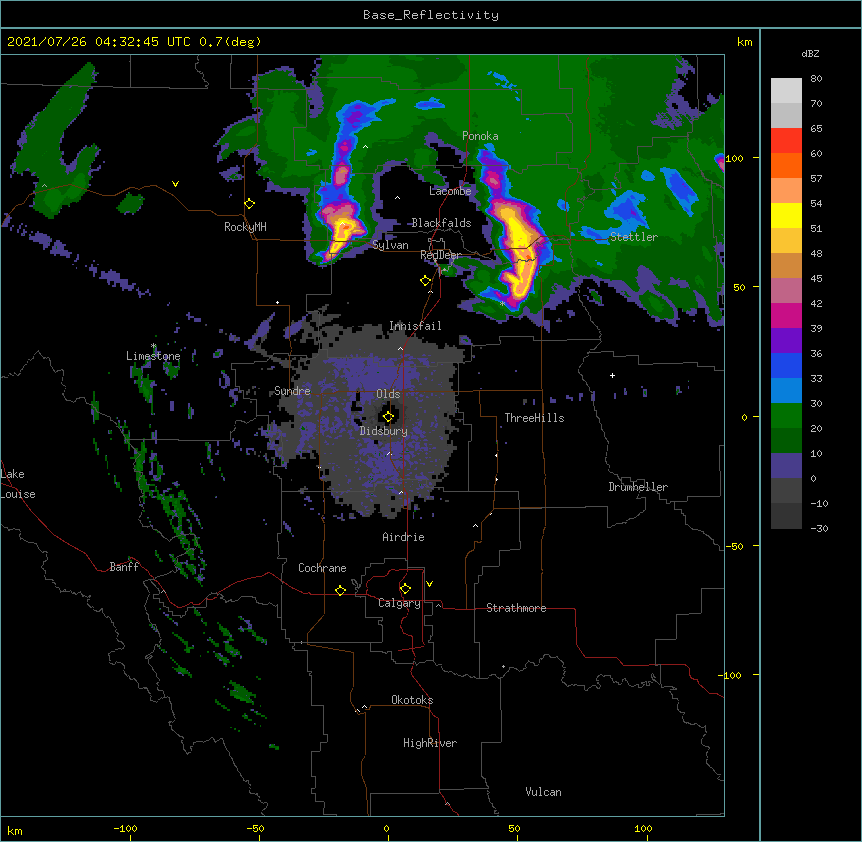
Task: Click the Stettler town label
Action: (634, 237)
